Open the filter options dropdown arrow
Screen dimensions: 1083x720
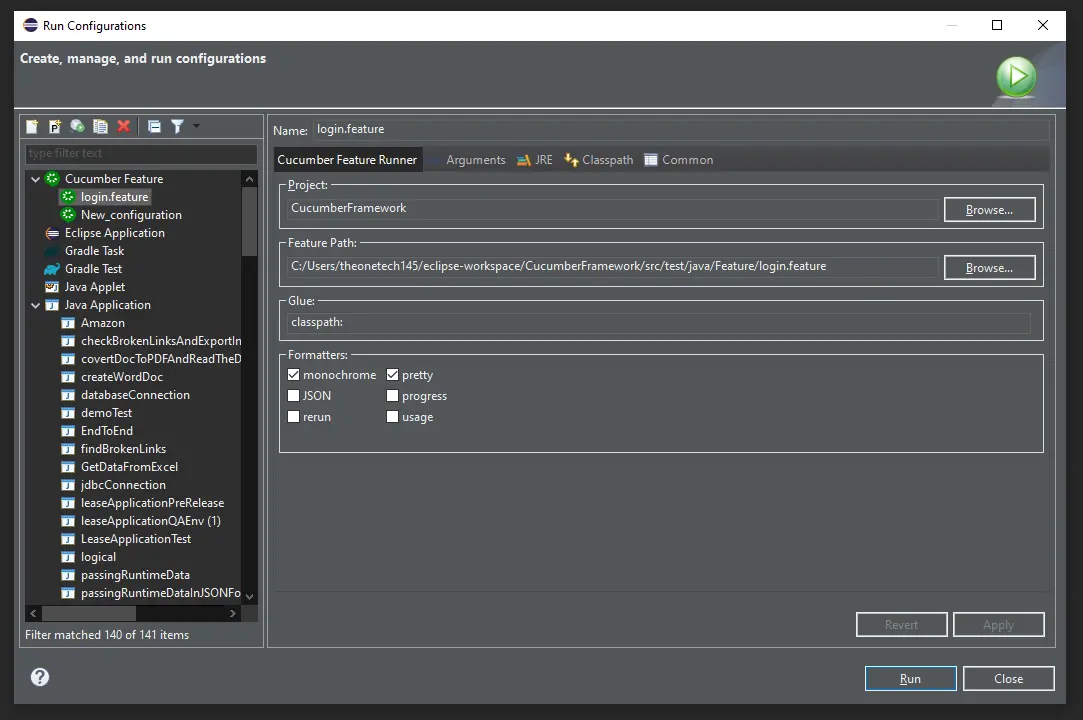[x=196, y=126]
